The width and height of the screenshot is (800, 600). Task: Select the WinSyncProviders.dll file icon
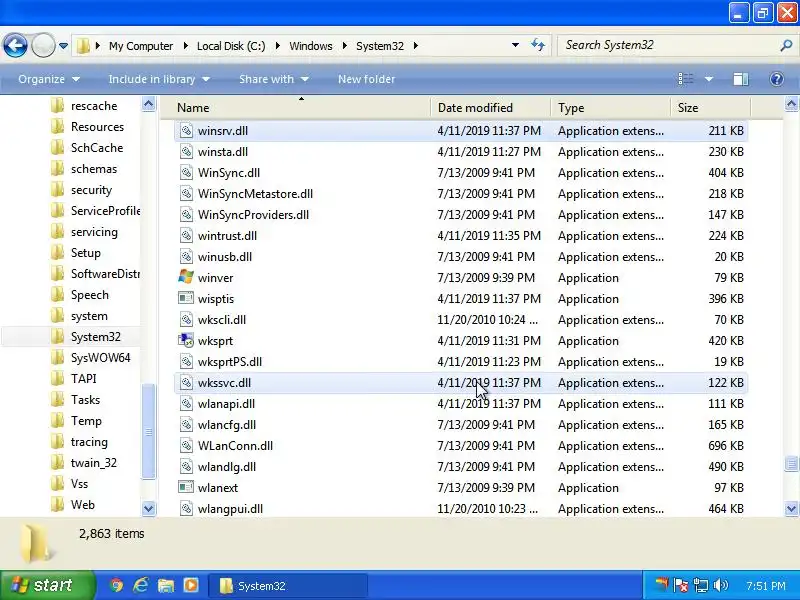point(186,215)
